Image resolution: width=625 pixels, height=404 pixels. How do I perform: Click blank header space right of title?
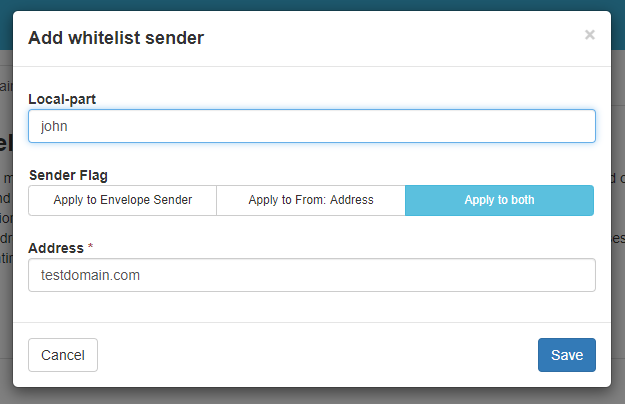pos(400,38)
